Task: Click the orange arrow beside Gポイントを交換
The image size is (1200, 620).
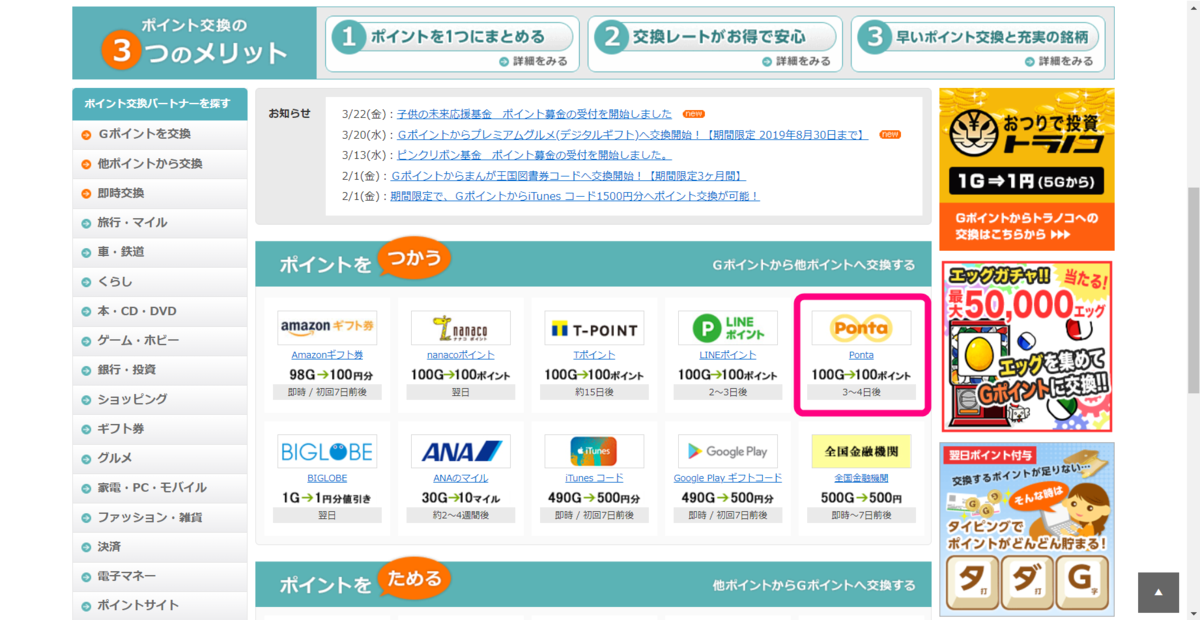Action: coord(87,134)
